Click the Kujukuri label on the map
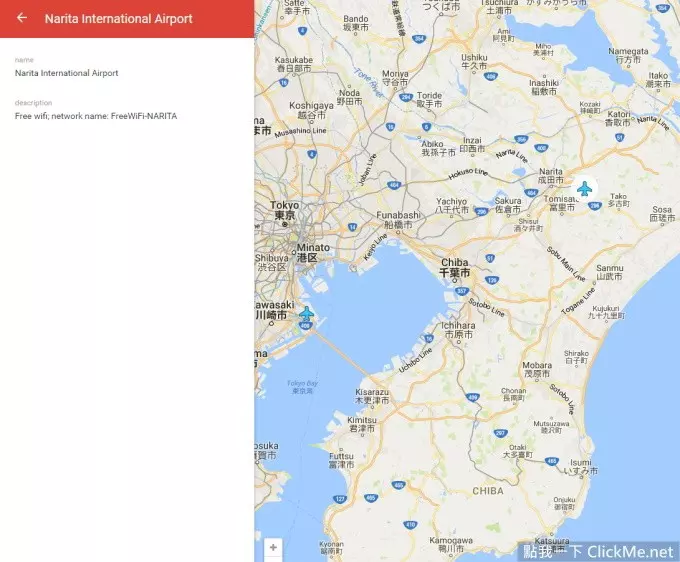 coord(606,312)
